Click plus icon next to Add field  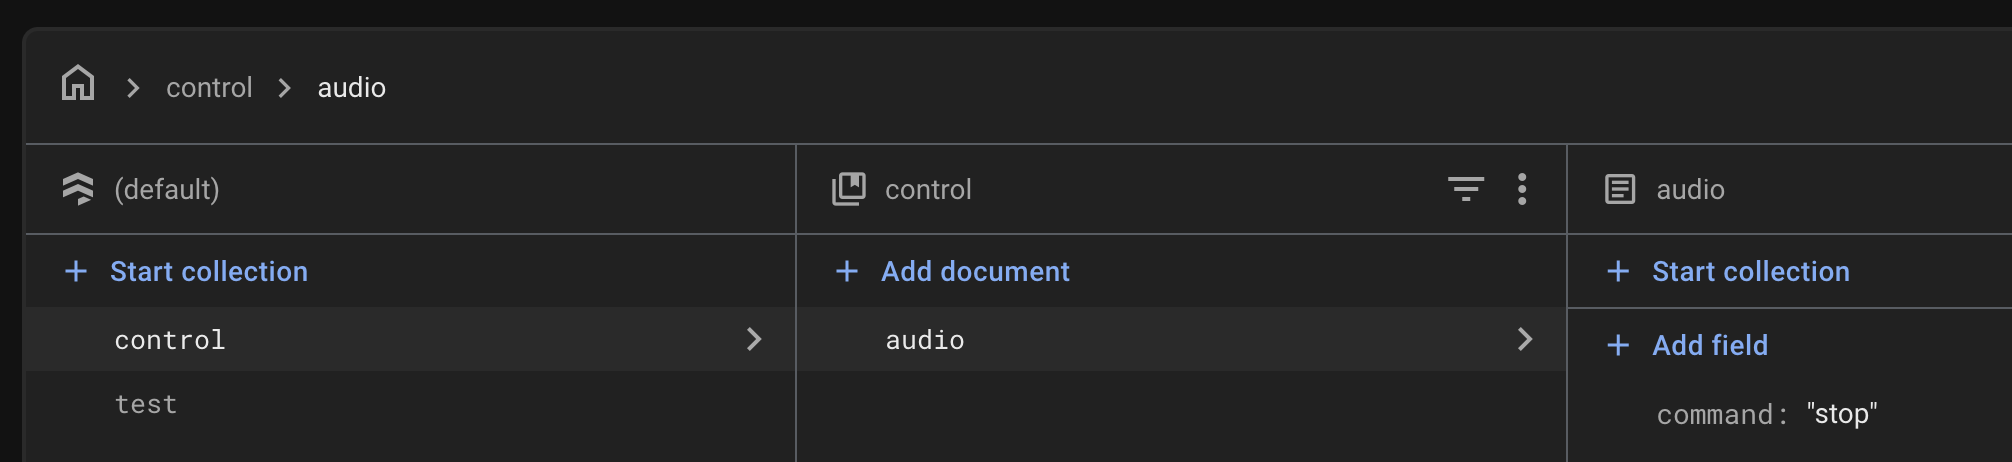click(1618, 345)
